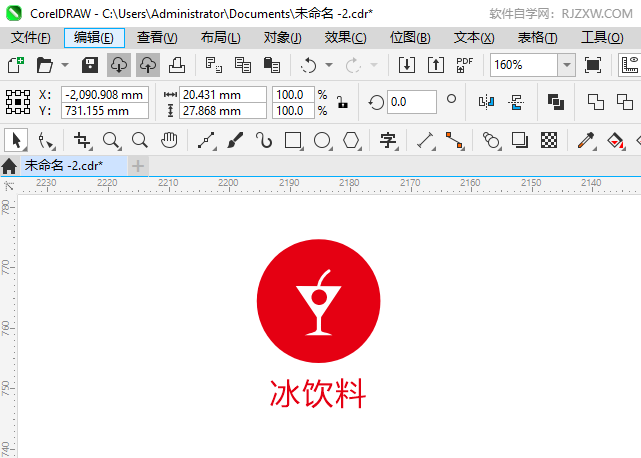Select the Crop tool
This screenshot has width=641, height=458.
(83, 140)
